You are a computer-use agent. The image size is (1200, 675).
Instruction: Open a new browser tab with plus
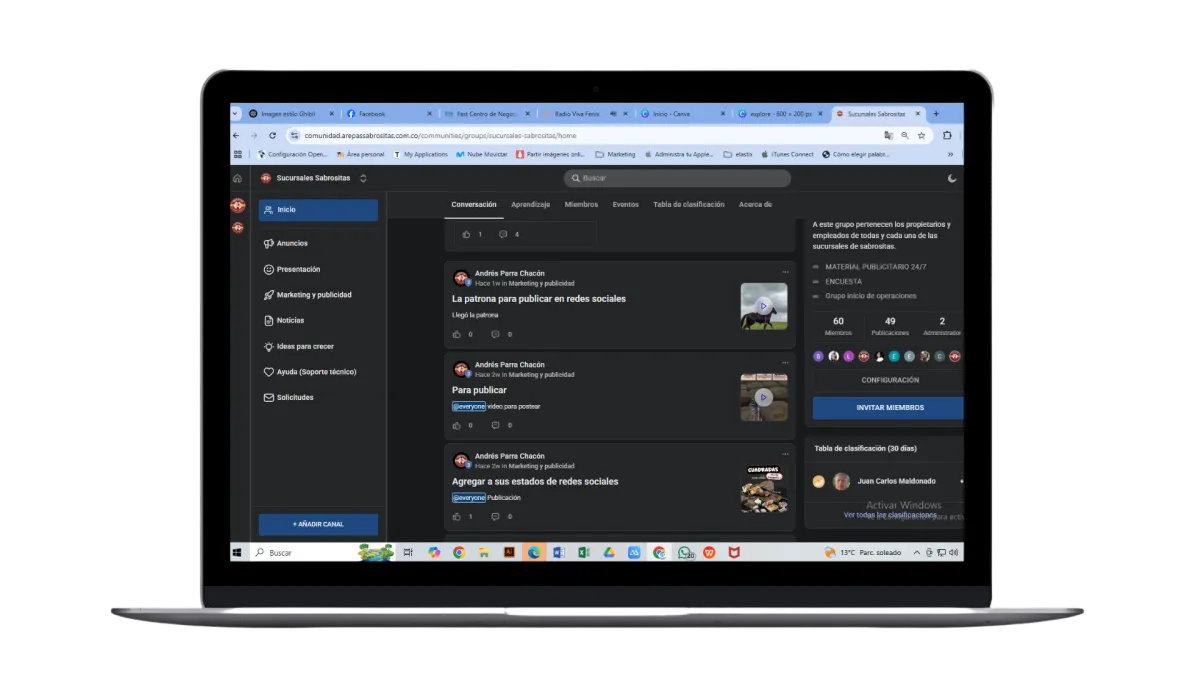point(936,114)
